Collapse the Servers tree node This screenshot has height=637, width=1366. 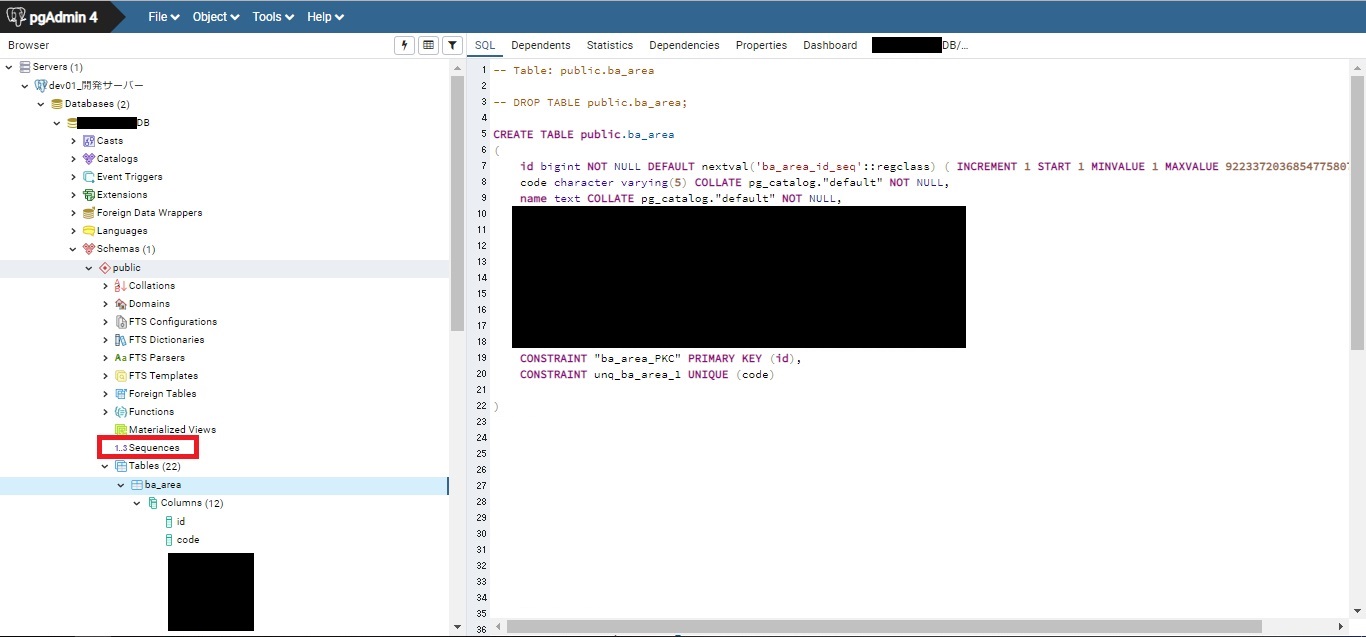click(x=10, y=67)
